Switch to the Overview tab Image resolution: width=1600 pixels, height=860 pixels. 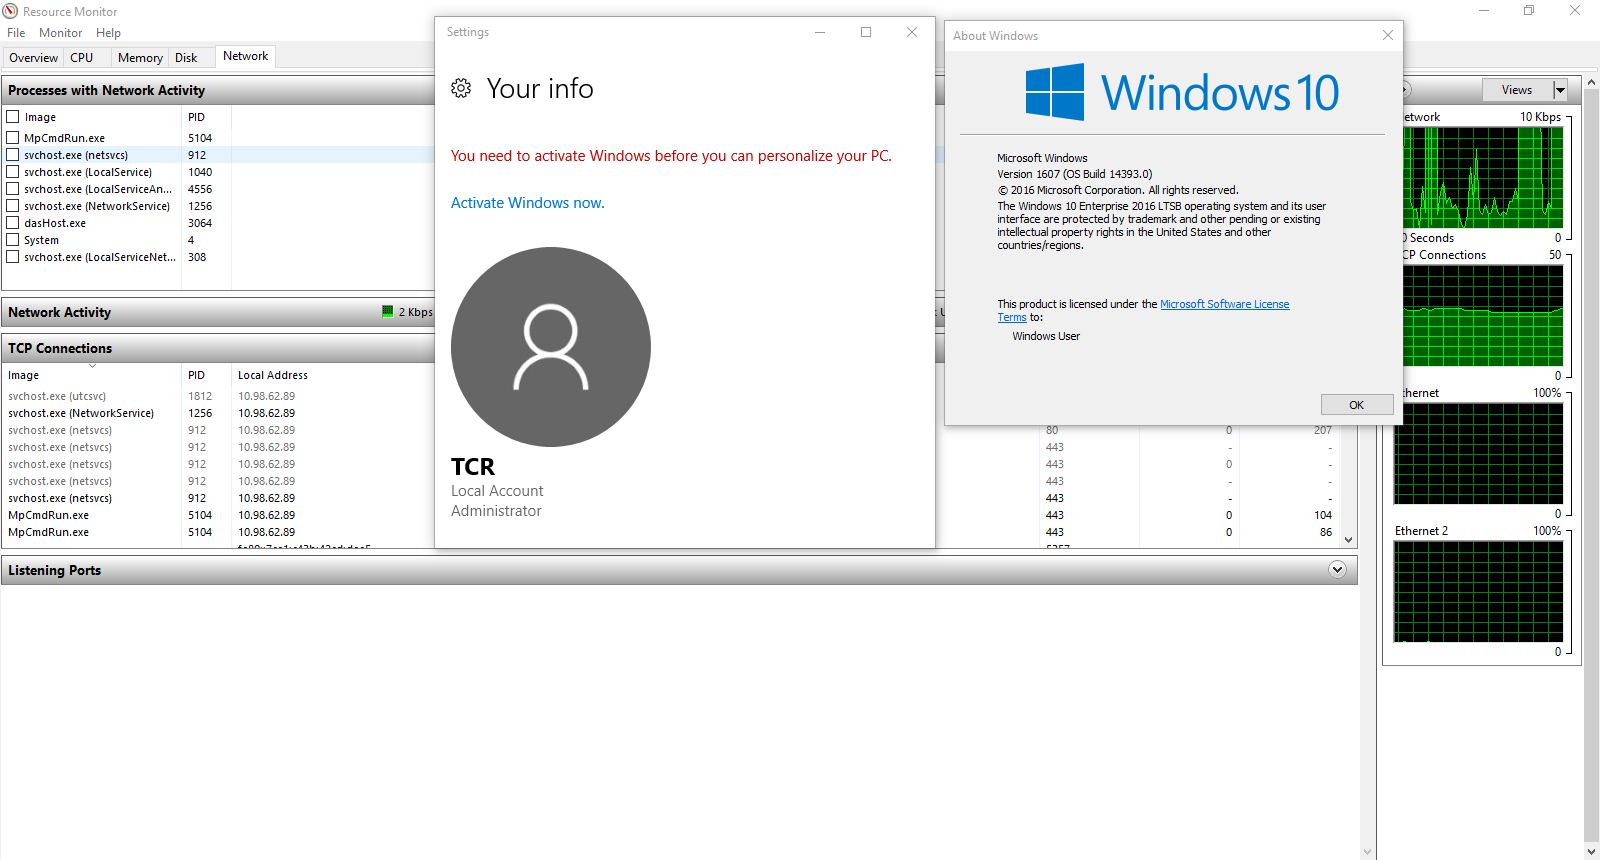tap(34, 58)
